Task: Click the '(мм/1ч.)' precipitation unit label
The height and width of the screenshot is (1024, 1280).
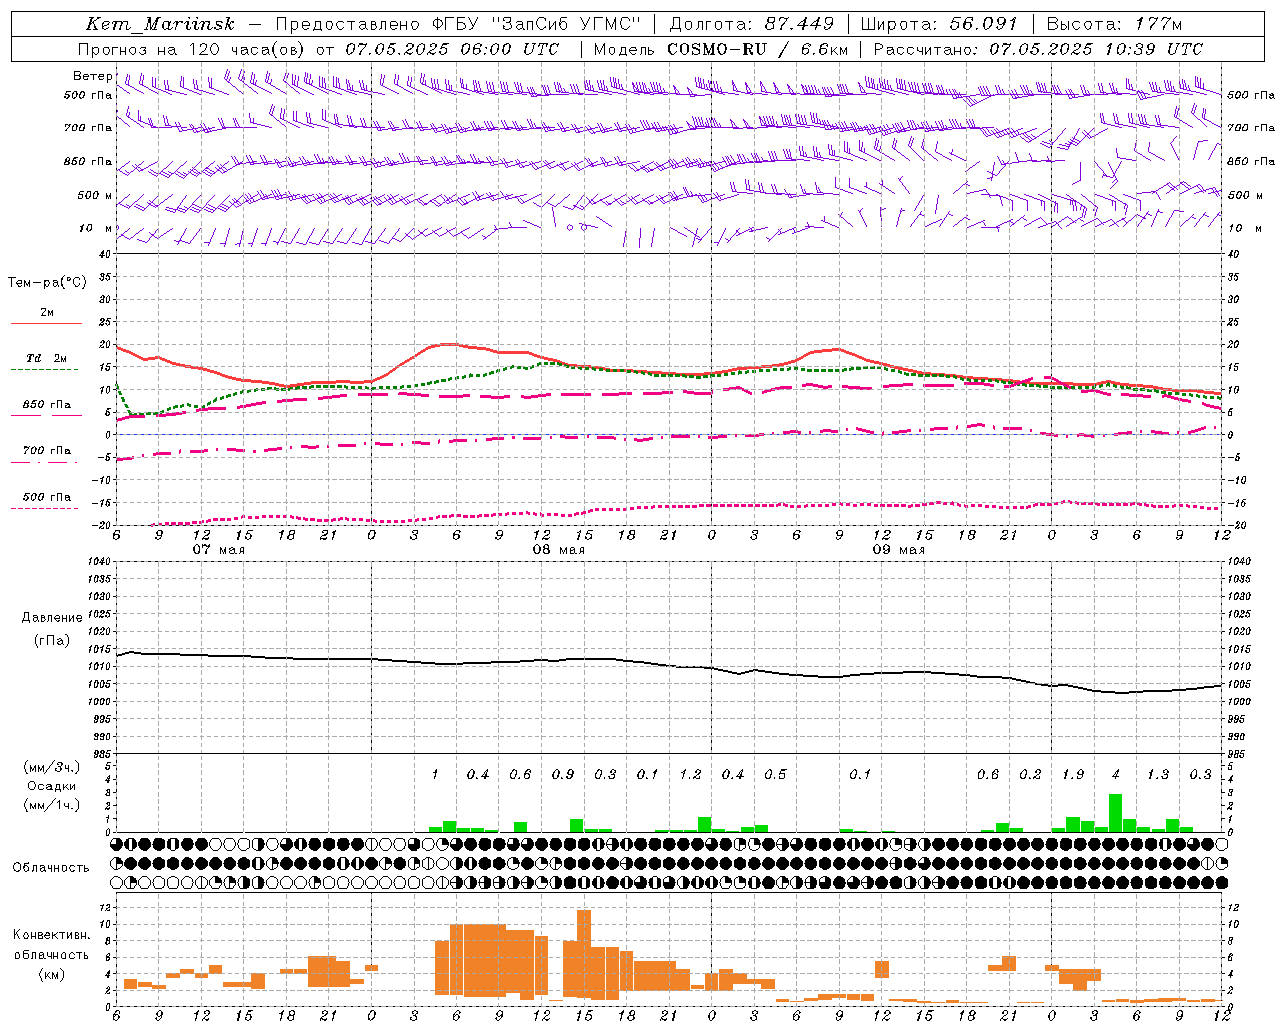Action: [x=51, y=805]
